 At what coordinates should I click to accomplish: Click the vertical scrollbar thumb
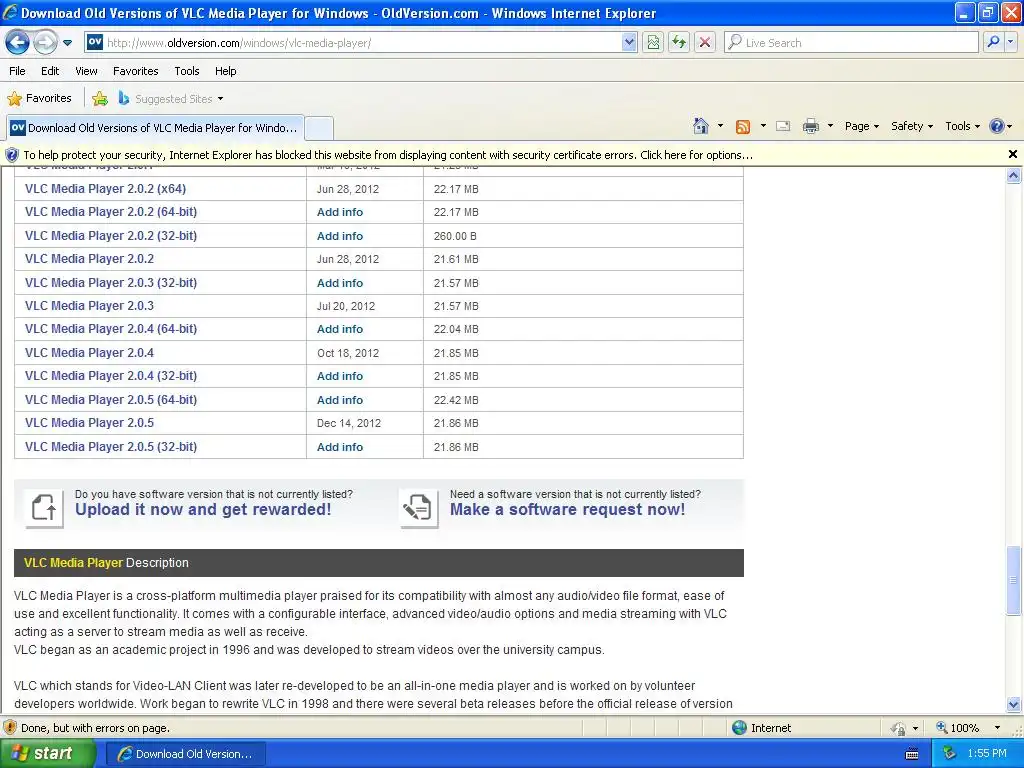click(x=1014, y=579)
